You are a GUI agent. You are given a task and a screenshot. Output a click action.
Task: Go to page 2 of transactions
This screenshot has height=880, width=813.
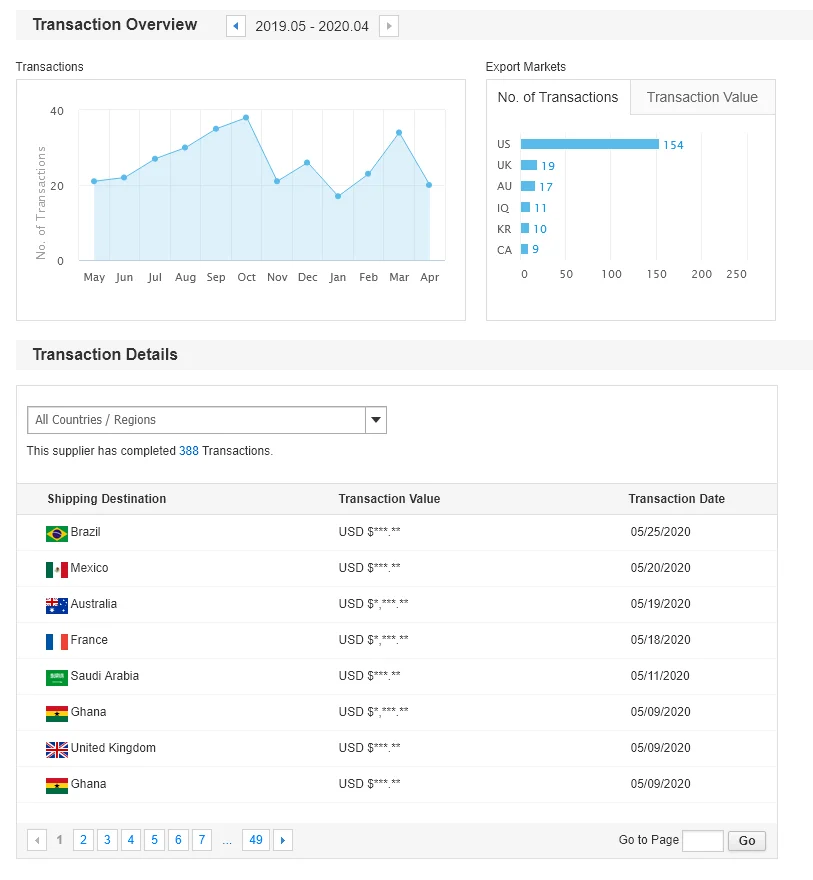tap(83, 840)
